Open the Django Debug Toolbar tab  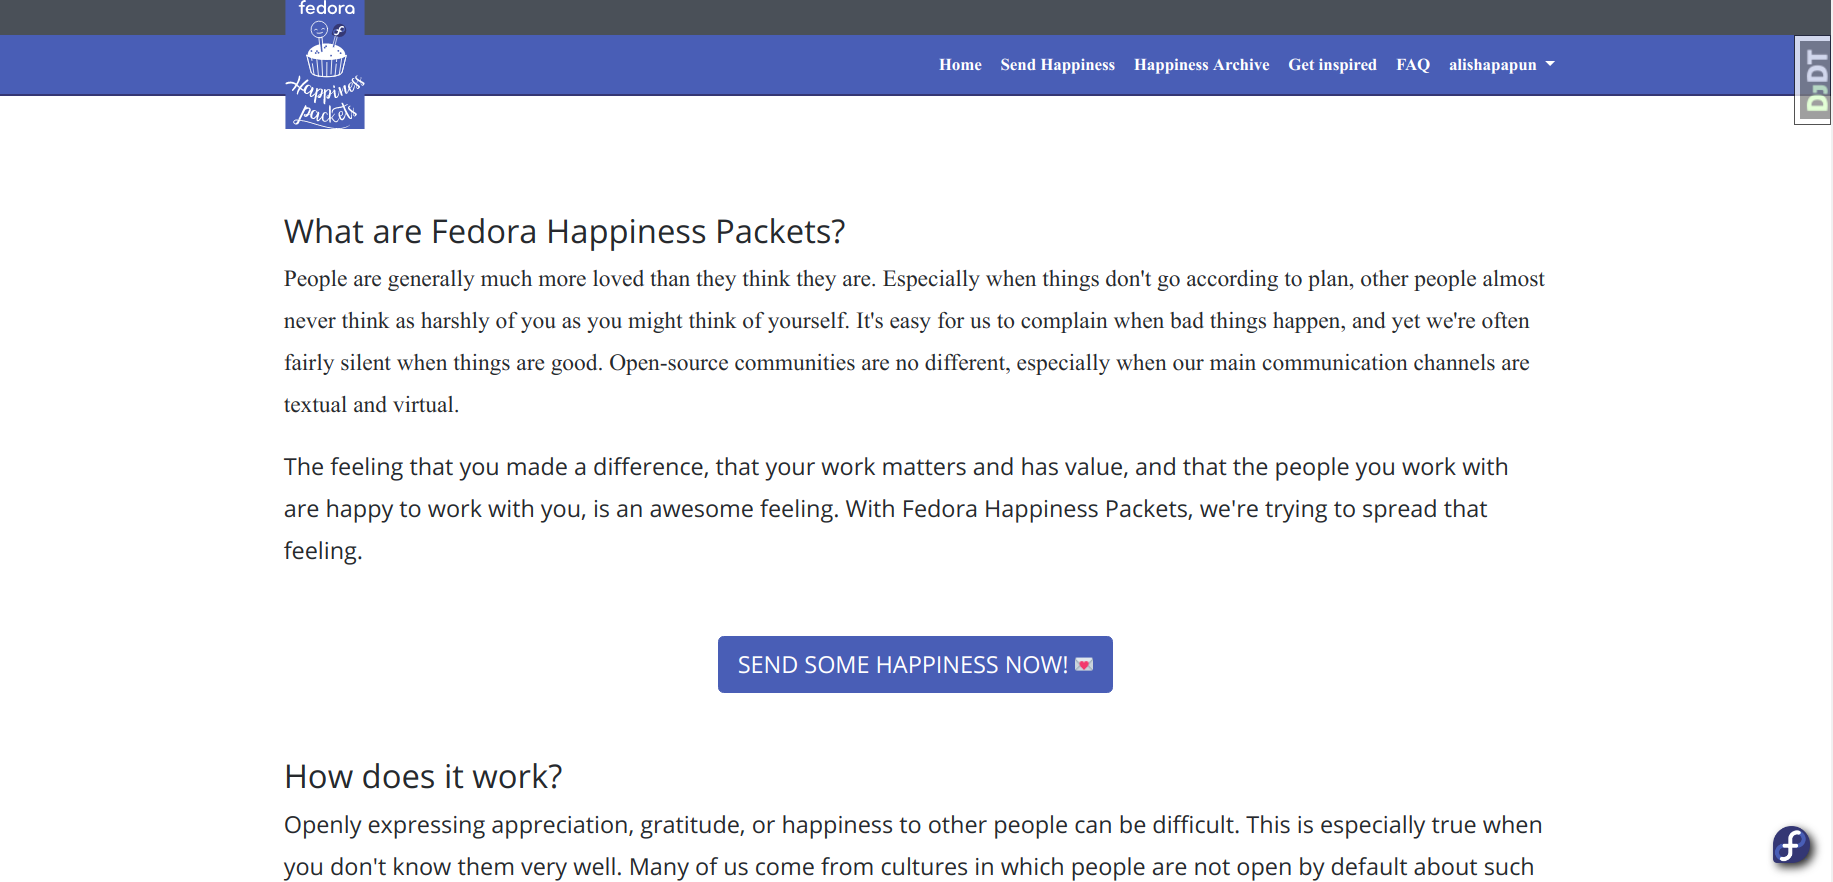1813,81
